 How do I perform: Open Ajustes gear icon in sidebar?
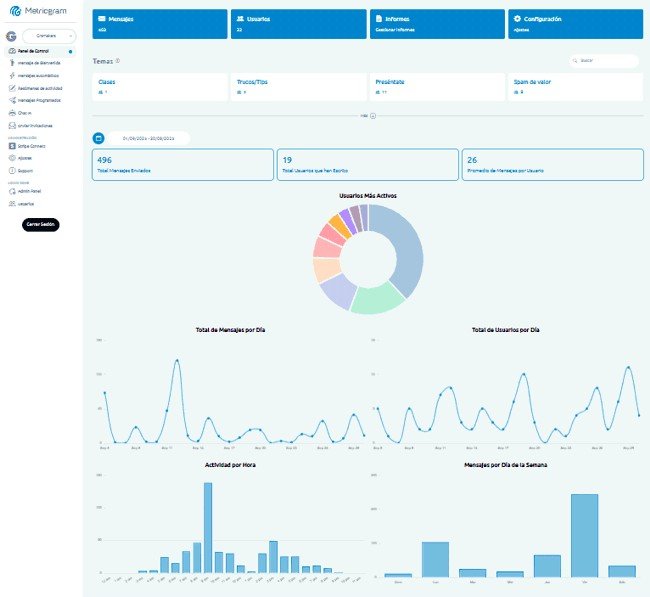pyautogui.click(x=10, y=158)
